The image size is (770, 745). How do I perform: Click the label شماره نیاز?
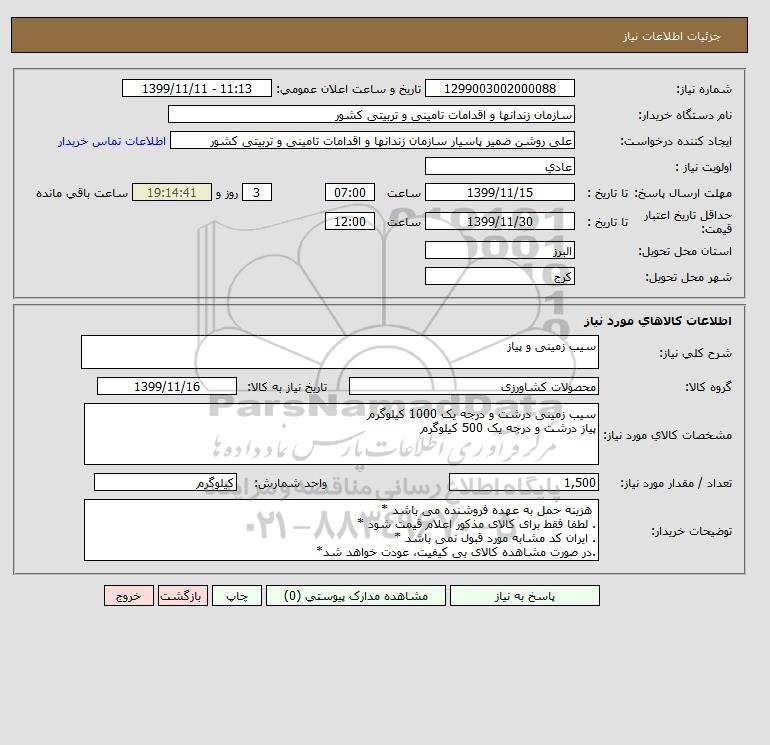pyautogui.click(x=704, y=89)
